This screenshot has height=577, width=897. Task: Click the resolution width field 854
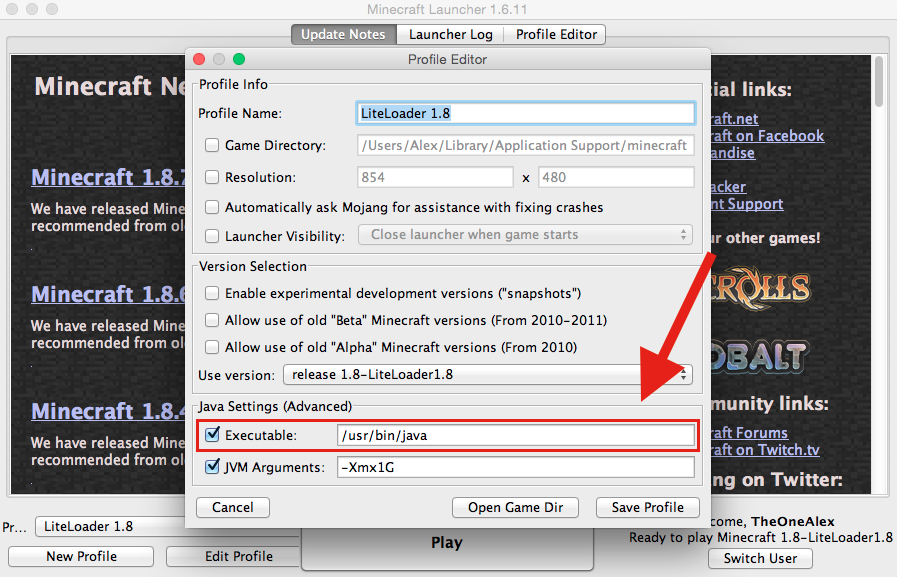pyautogui.click(x=435, y=177)
